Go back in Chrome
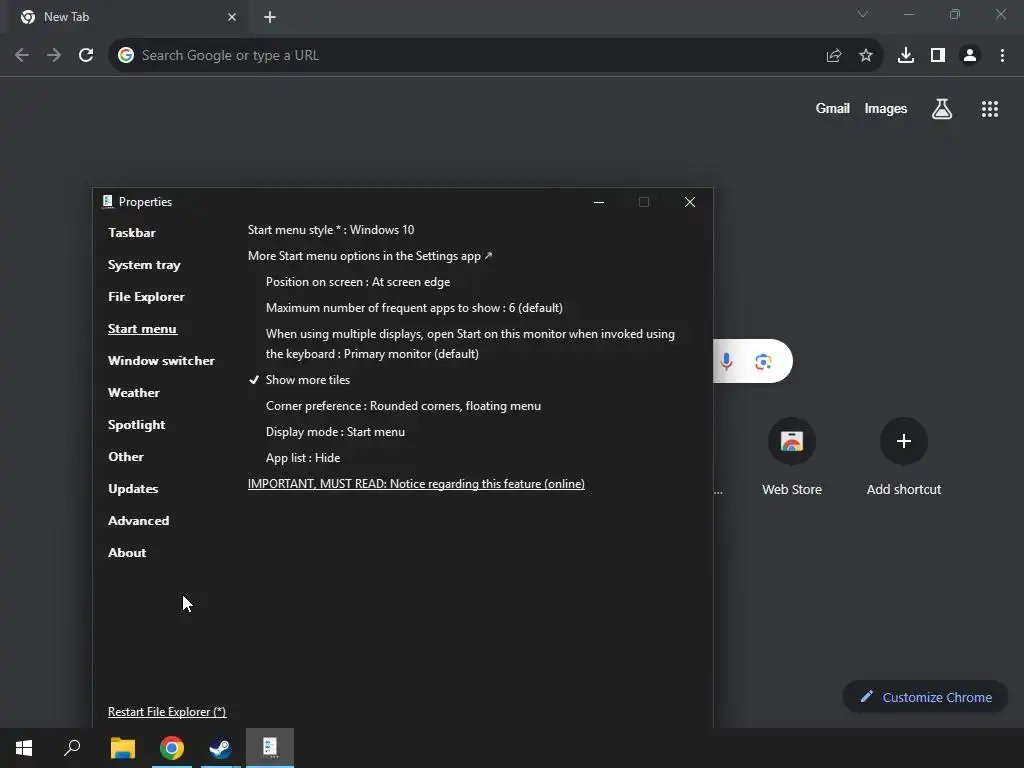The image size is (1024, 768). click(22, 55)
